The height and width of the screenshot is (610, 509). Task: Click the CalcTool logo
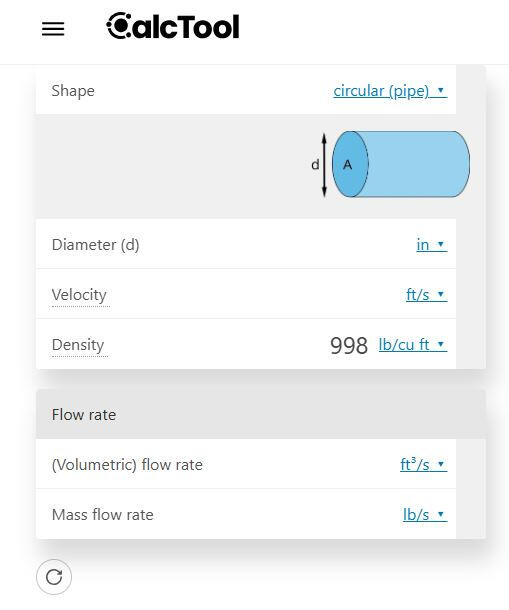[173, 26]
